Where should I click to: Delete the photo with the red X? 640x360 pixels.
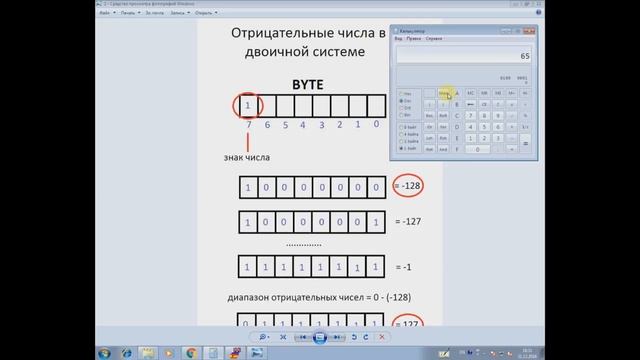382,337
